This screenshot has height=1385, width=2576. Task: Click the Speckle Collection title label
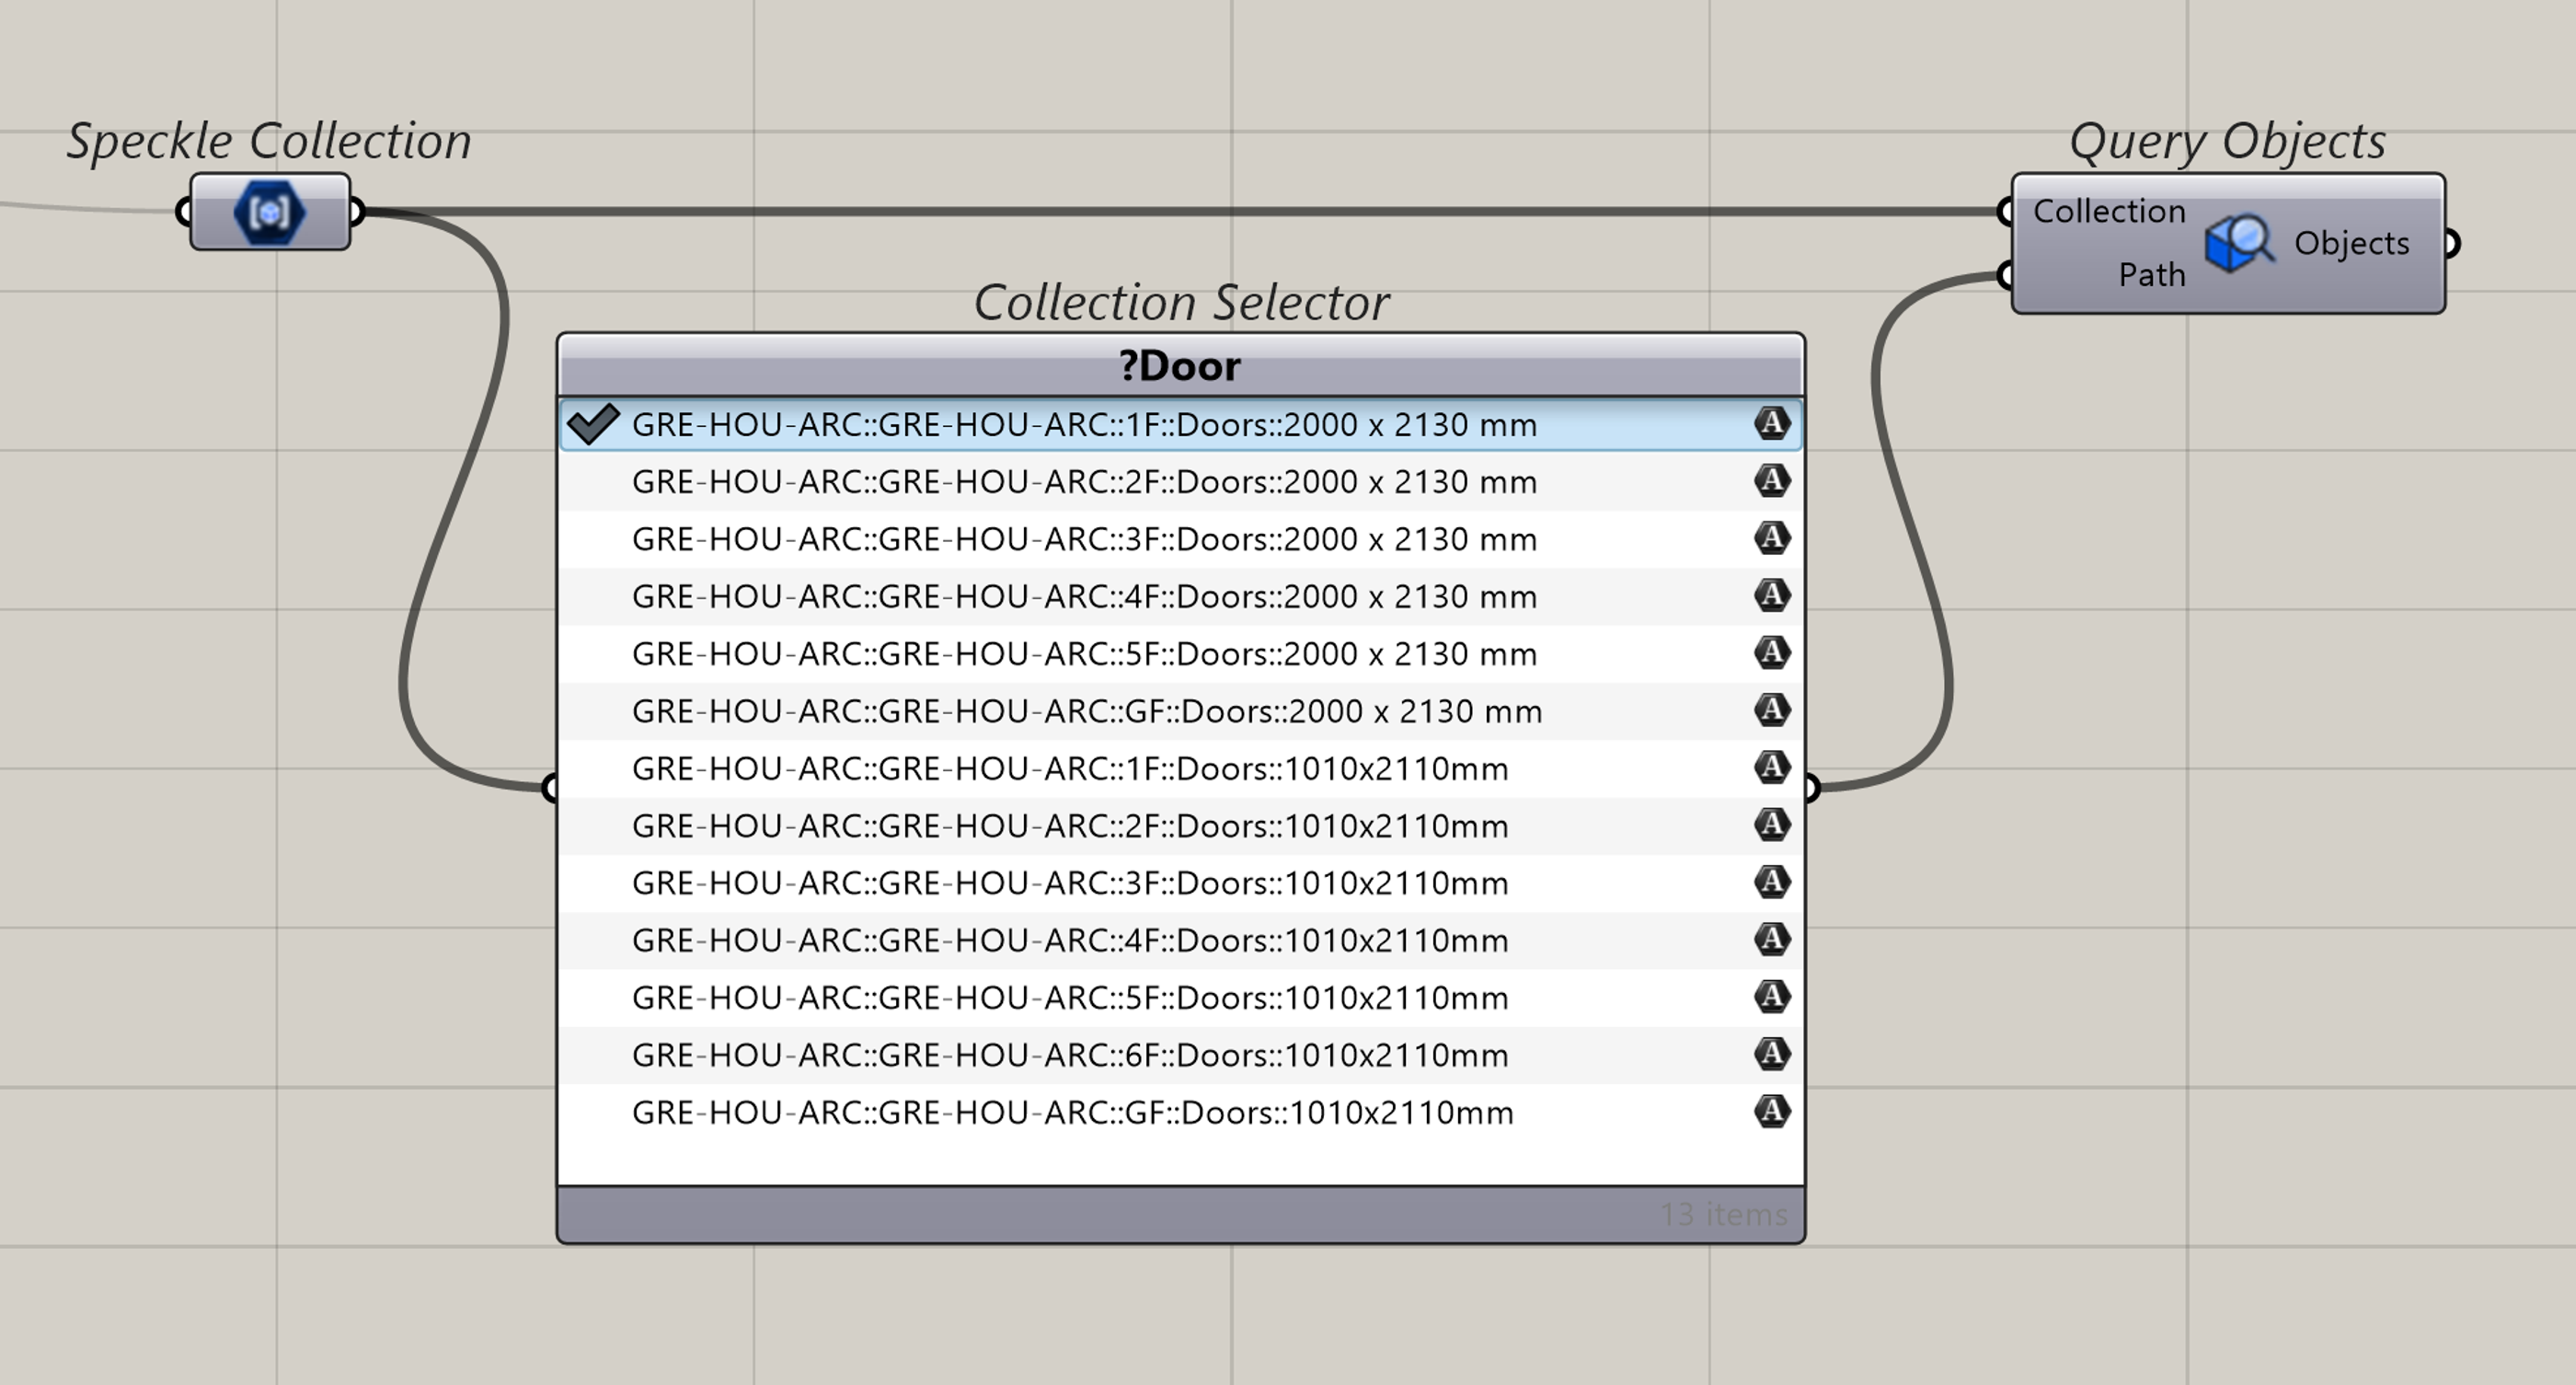click(x=269, y=141)
